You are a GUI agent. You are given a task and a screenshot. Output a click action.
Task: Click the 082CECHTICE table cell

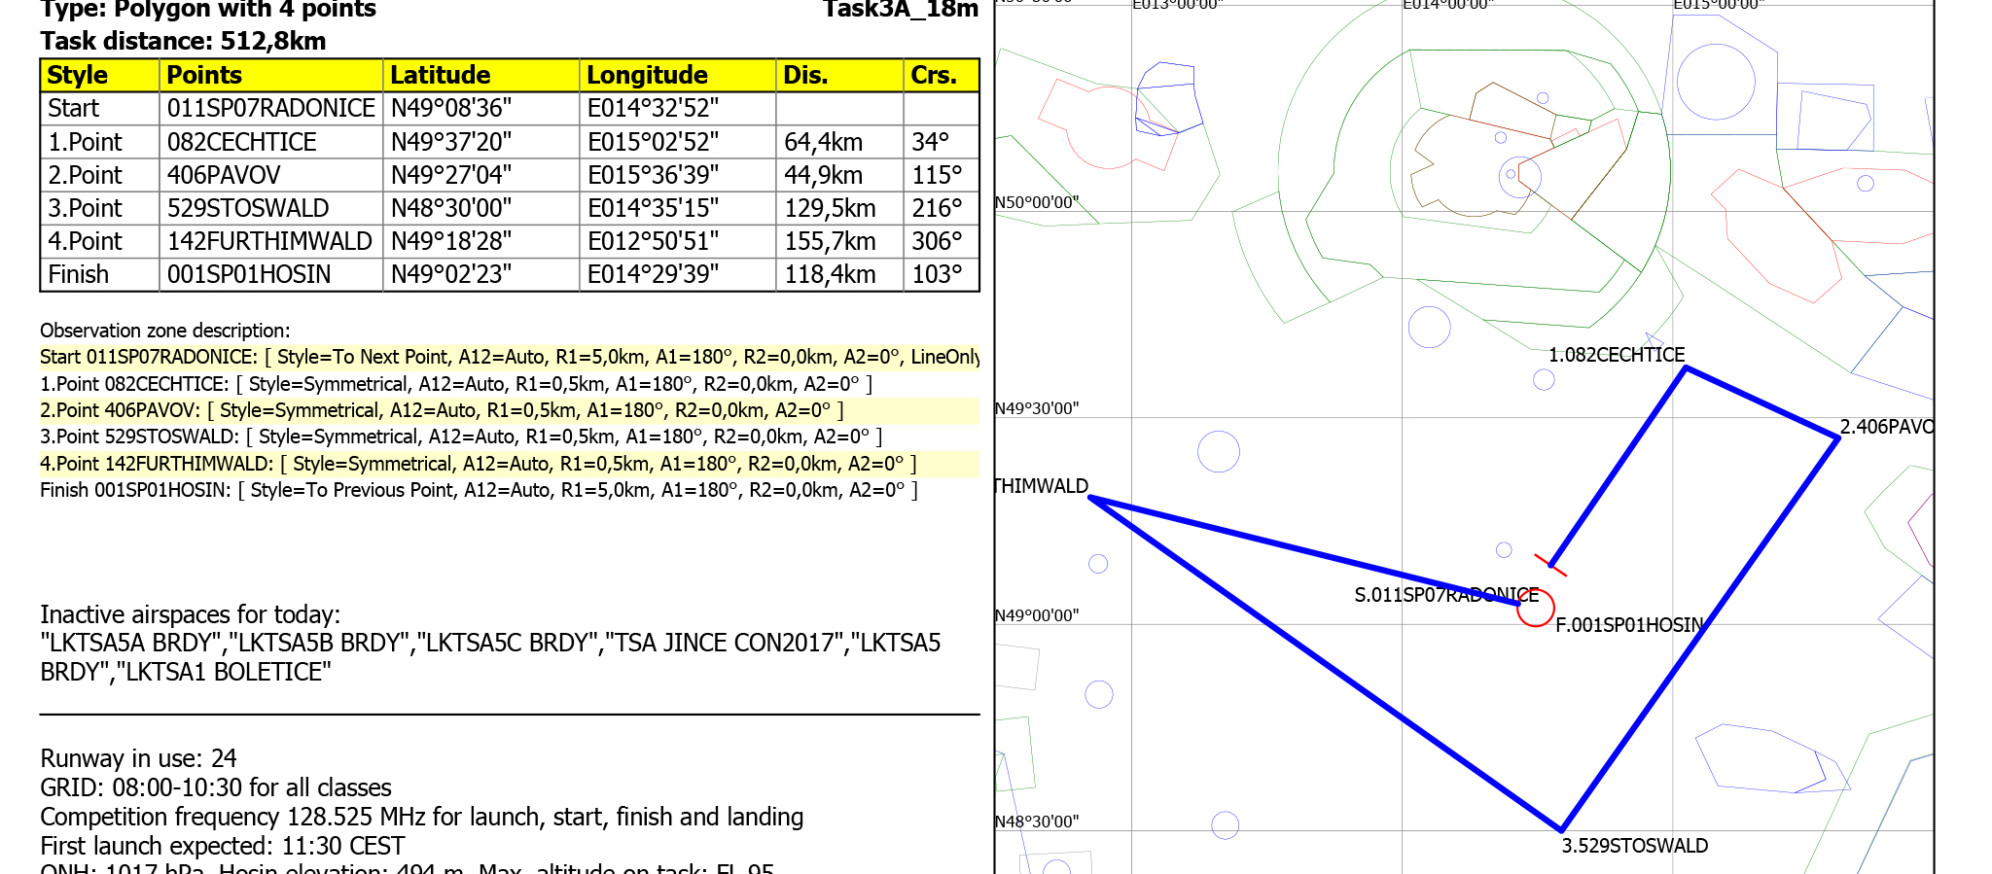coord(241,142)
